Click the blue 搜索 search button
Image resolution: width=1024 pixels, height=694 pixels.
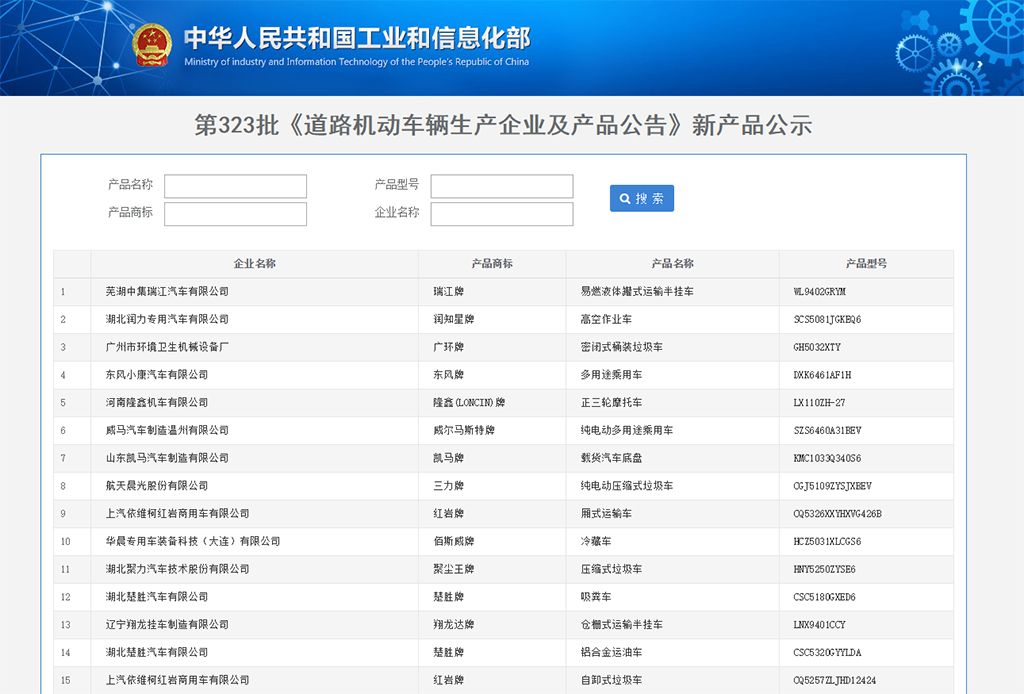click(x=641, y=198)
